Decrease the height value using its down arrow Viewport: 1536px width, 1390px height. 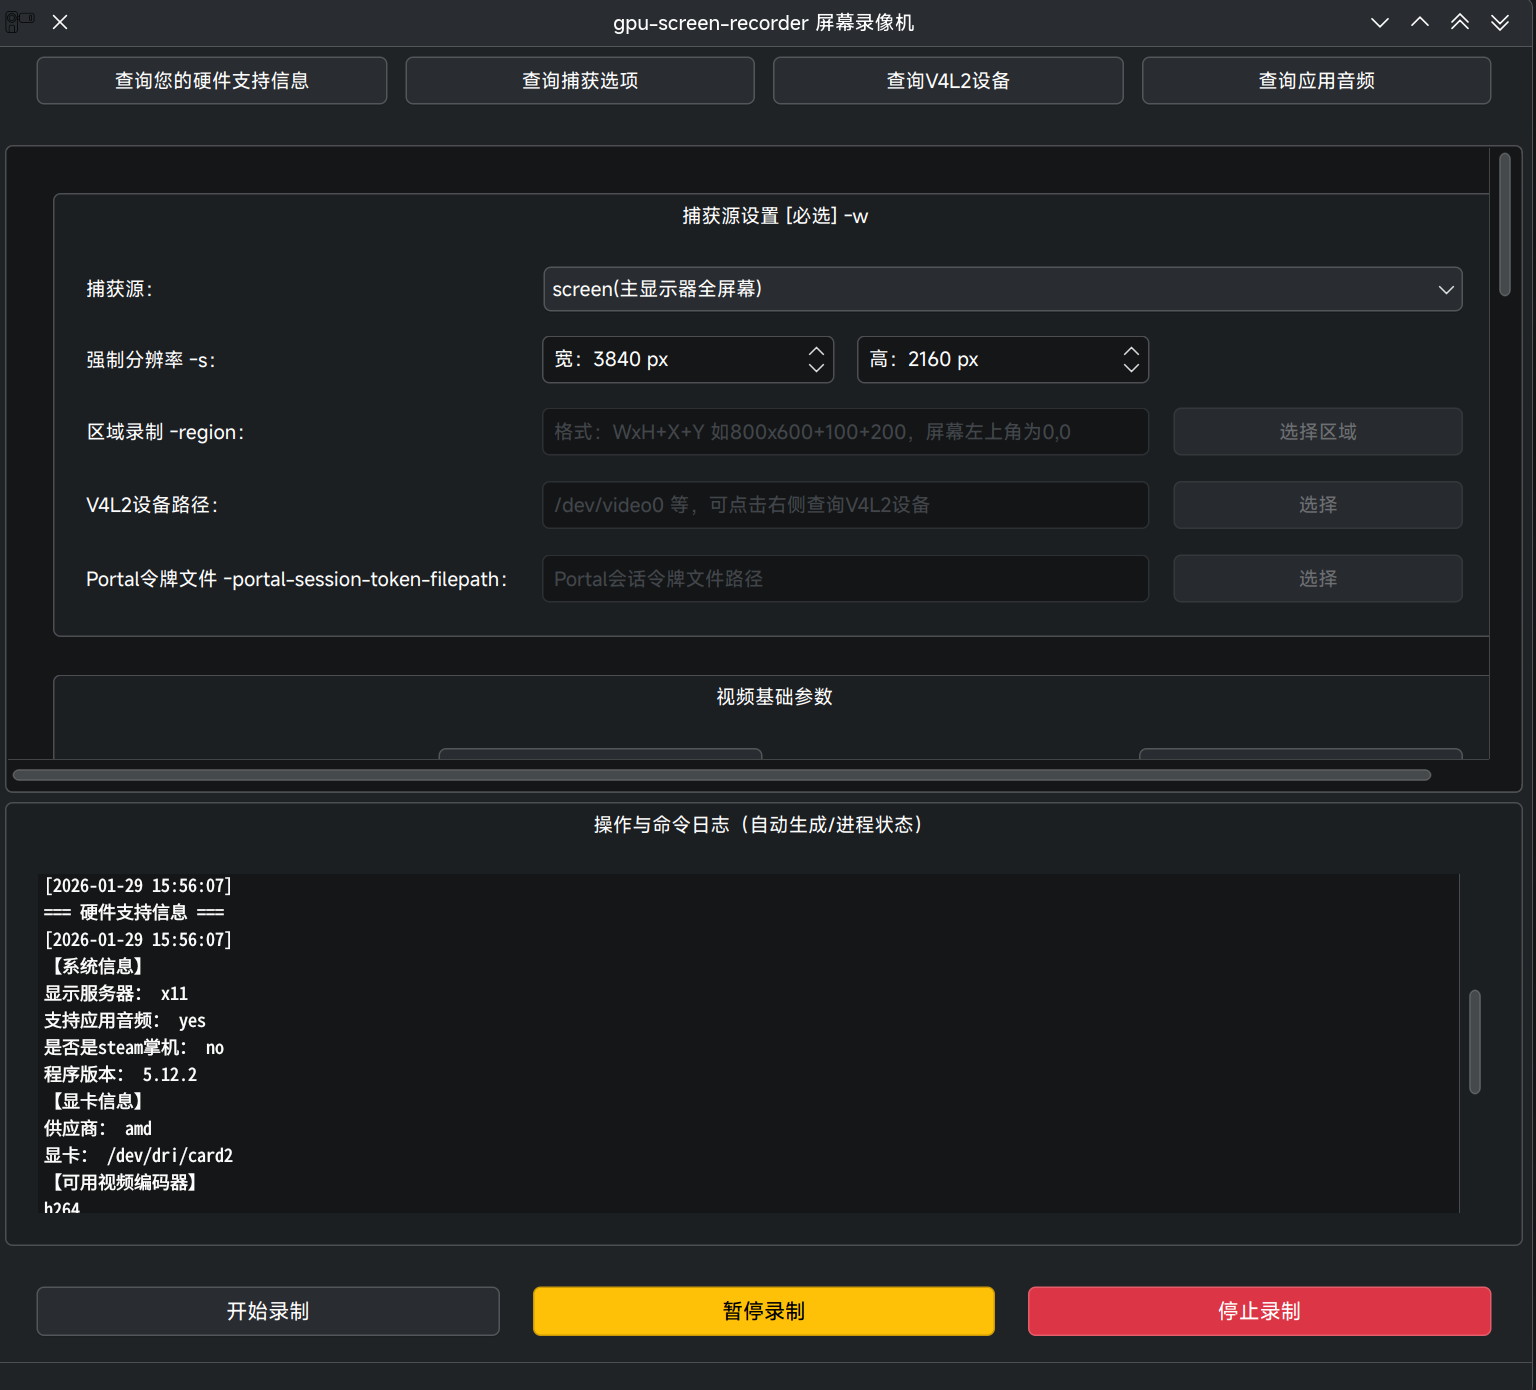point(1131,367)
